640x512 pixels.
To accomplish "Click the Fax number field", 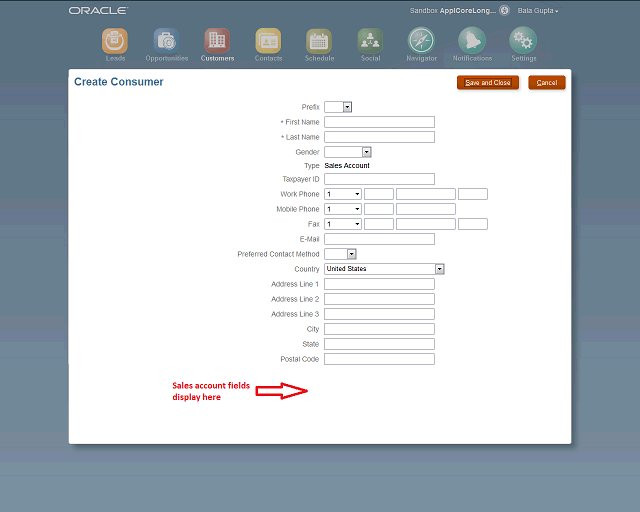I will click(426, 224).
